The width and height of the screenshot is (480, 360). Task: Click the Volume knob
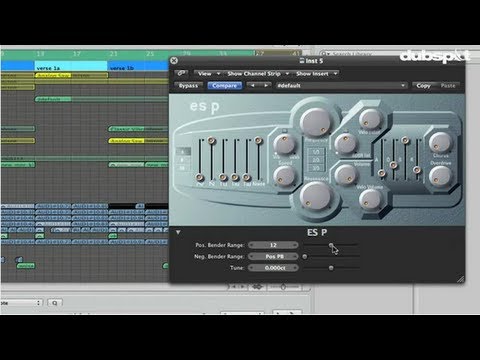click(x=346, y=175)
